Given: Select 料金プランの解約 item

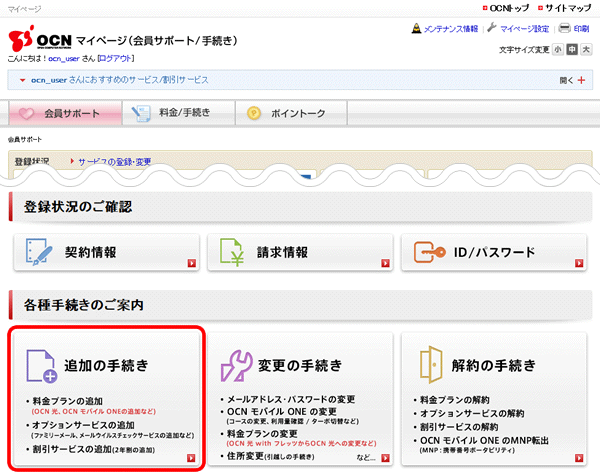Looking at the screenshot, I should [x=455, y=400].
